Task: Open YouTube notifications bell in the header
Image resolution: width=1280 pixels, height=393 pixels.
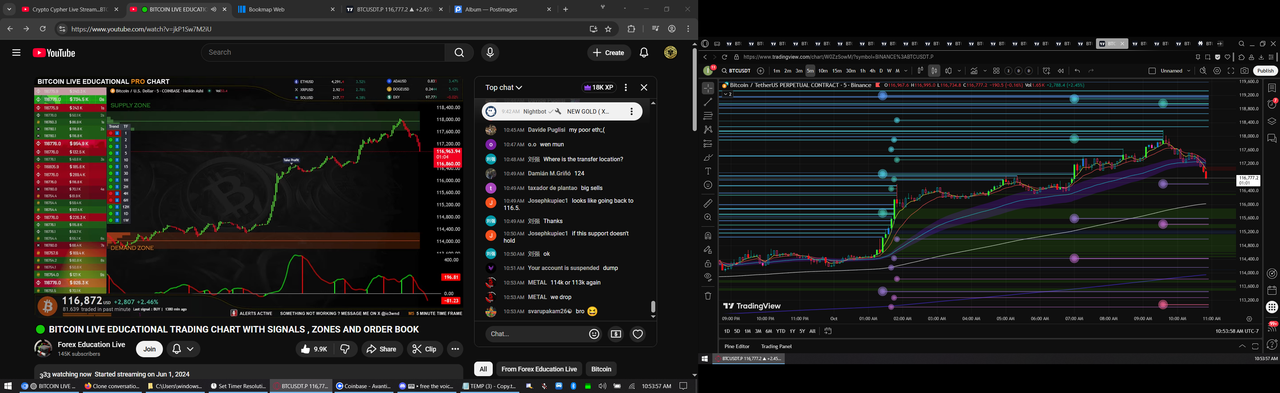Action: [x=644, y=52]
